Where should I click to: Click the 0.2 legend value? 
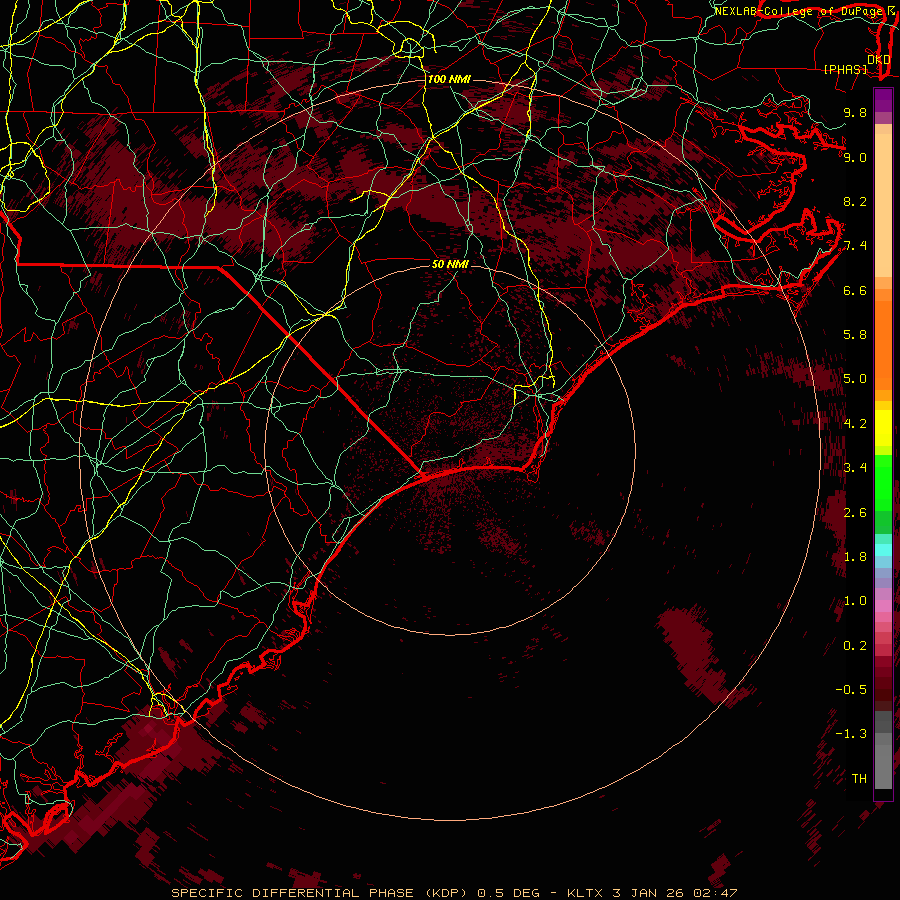[x=855, y=646]
